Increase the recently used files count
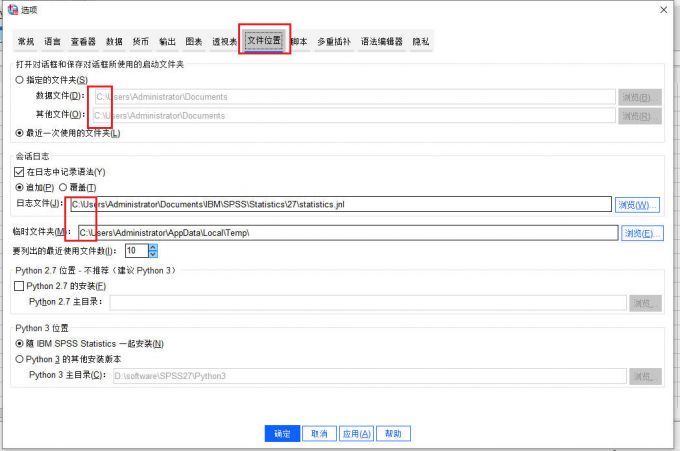 coord(153,247)
